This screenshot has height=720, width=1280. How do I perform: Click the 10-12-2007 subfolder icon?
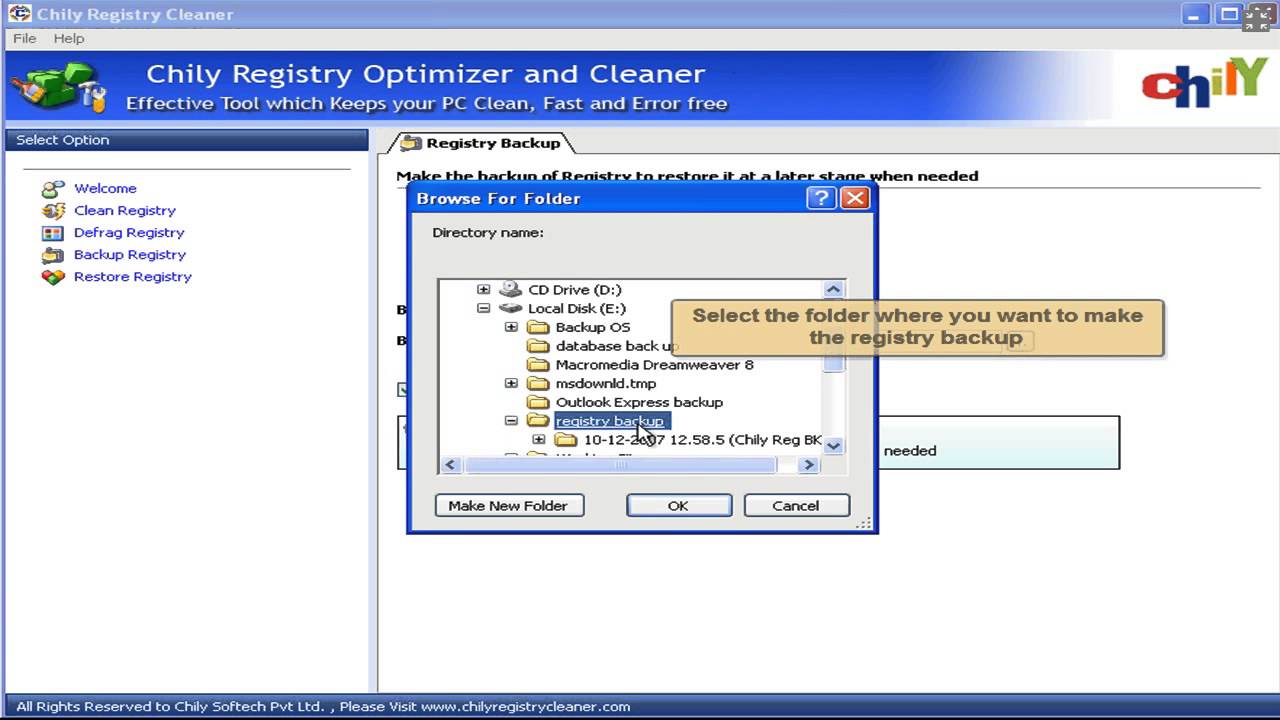click(567, 440)
